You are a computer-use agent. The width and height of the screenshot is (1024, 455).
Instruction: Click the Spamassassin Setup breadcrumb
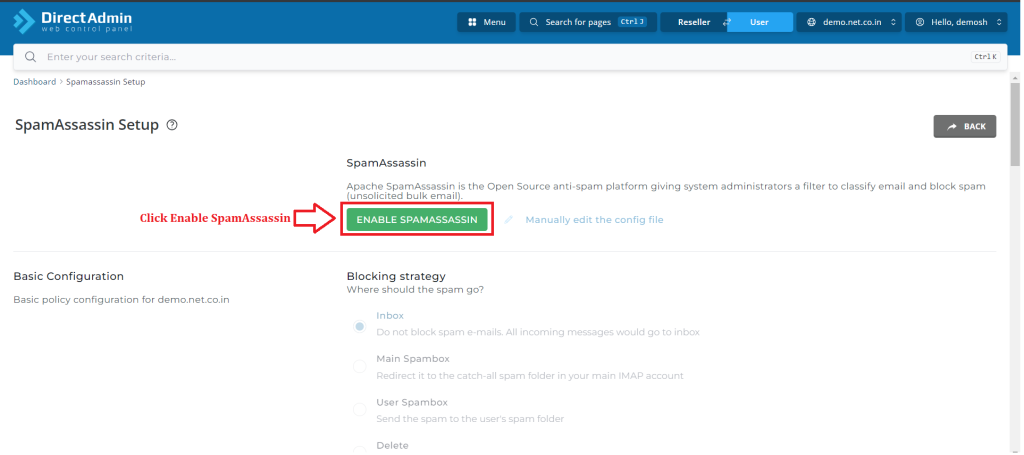106,82
